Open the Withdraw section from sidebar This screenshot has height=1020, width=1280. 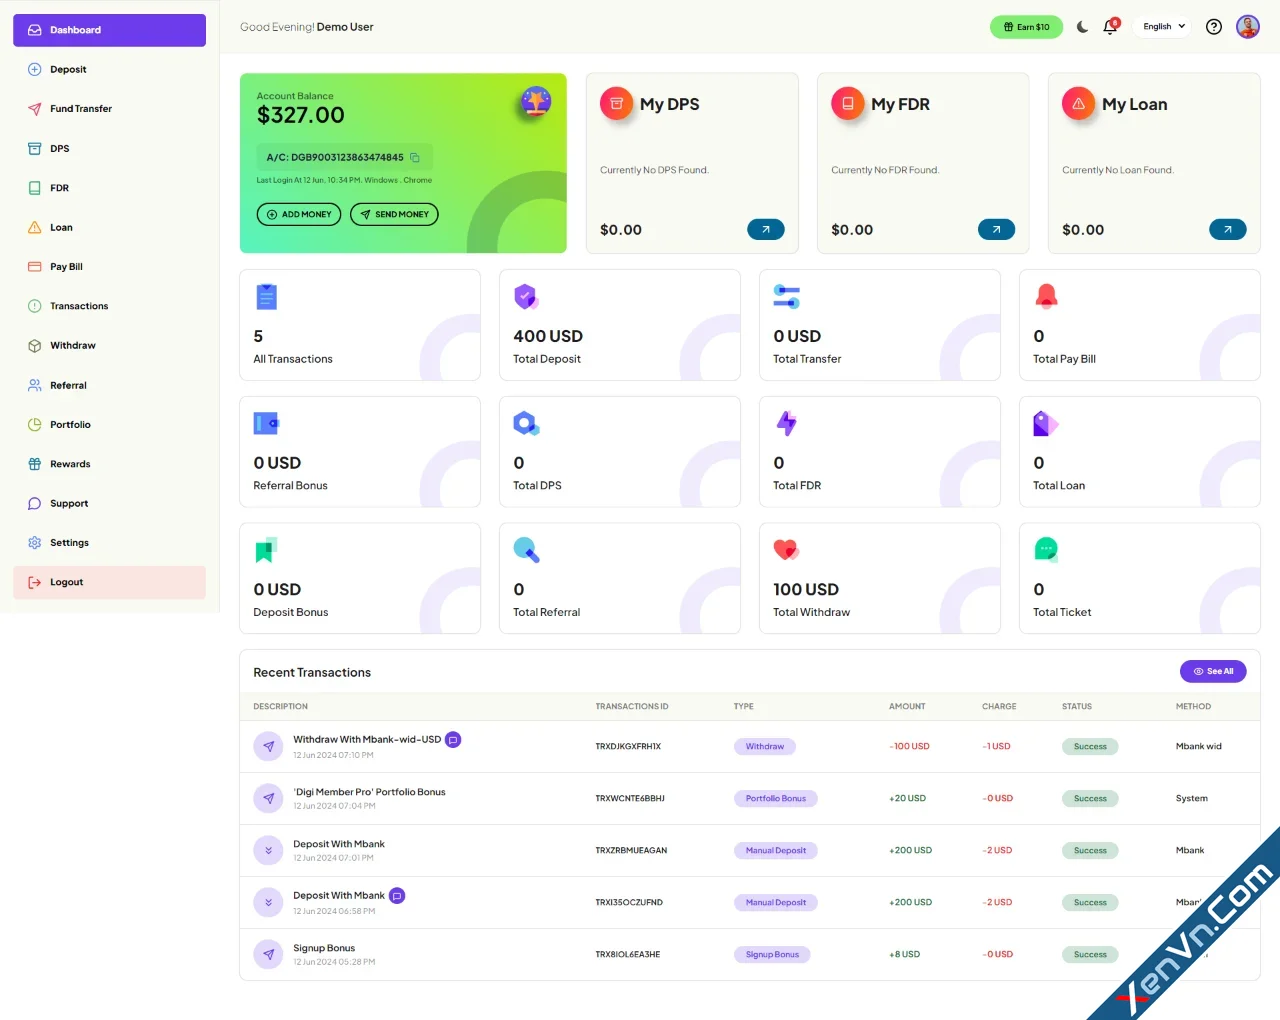click(x=70, y=345)
